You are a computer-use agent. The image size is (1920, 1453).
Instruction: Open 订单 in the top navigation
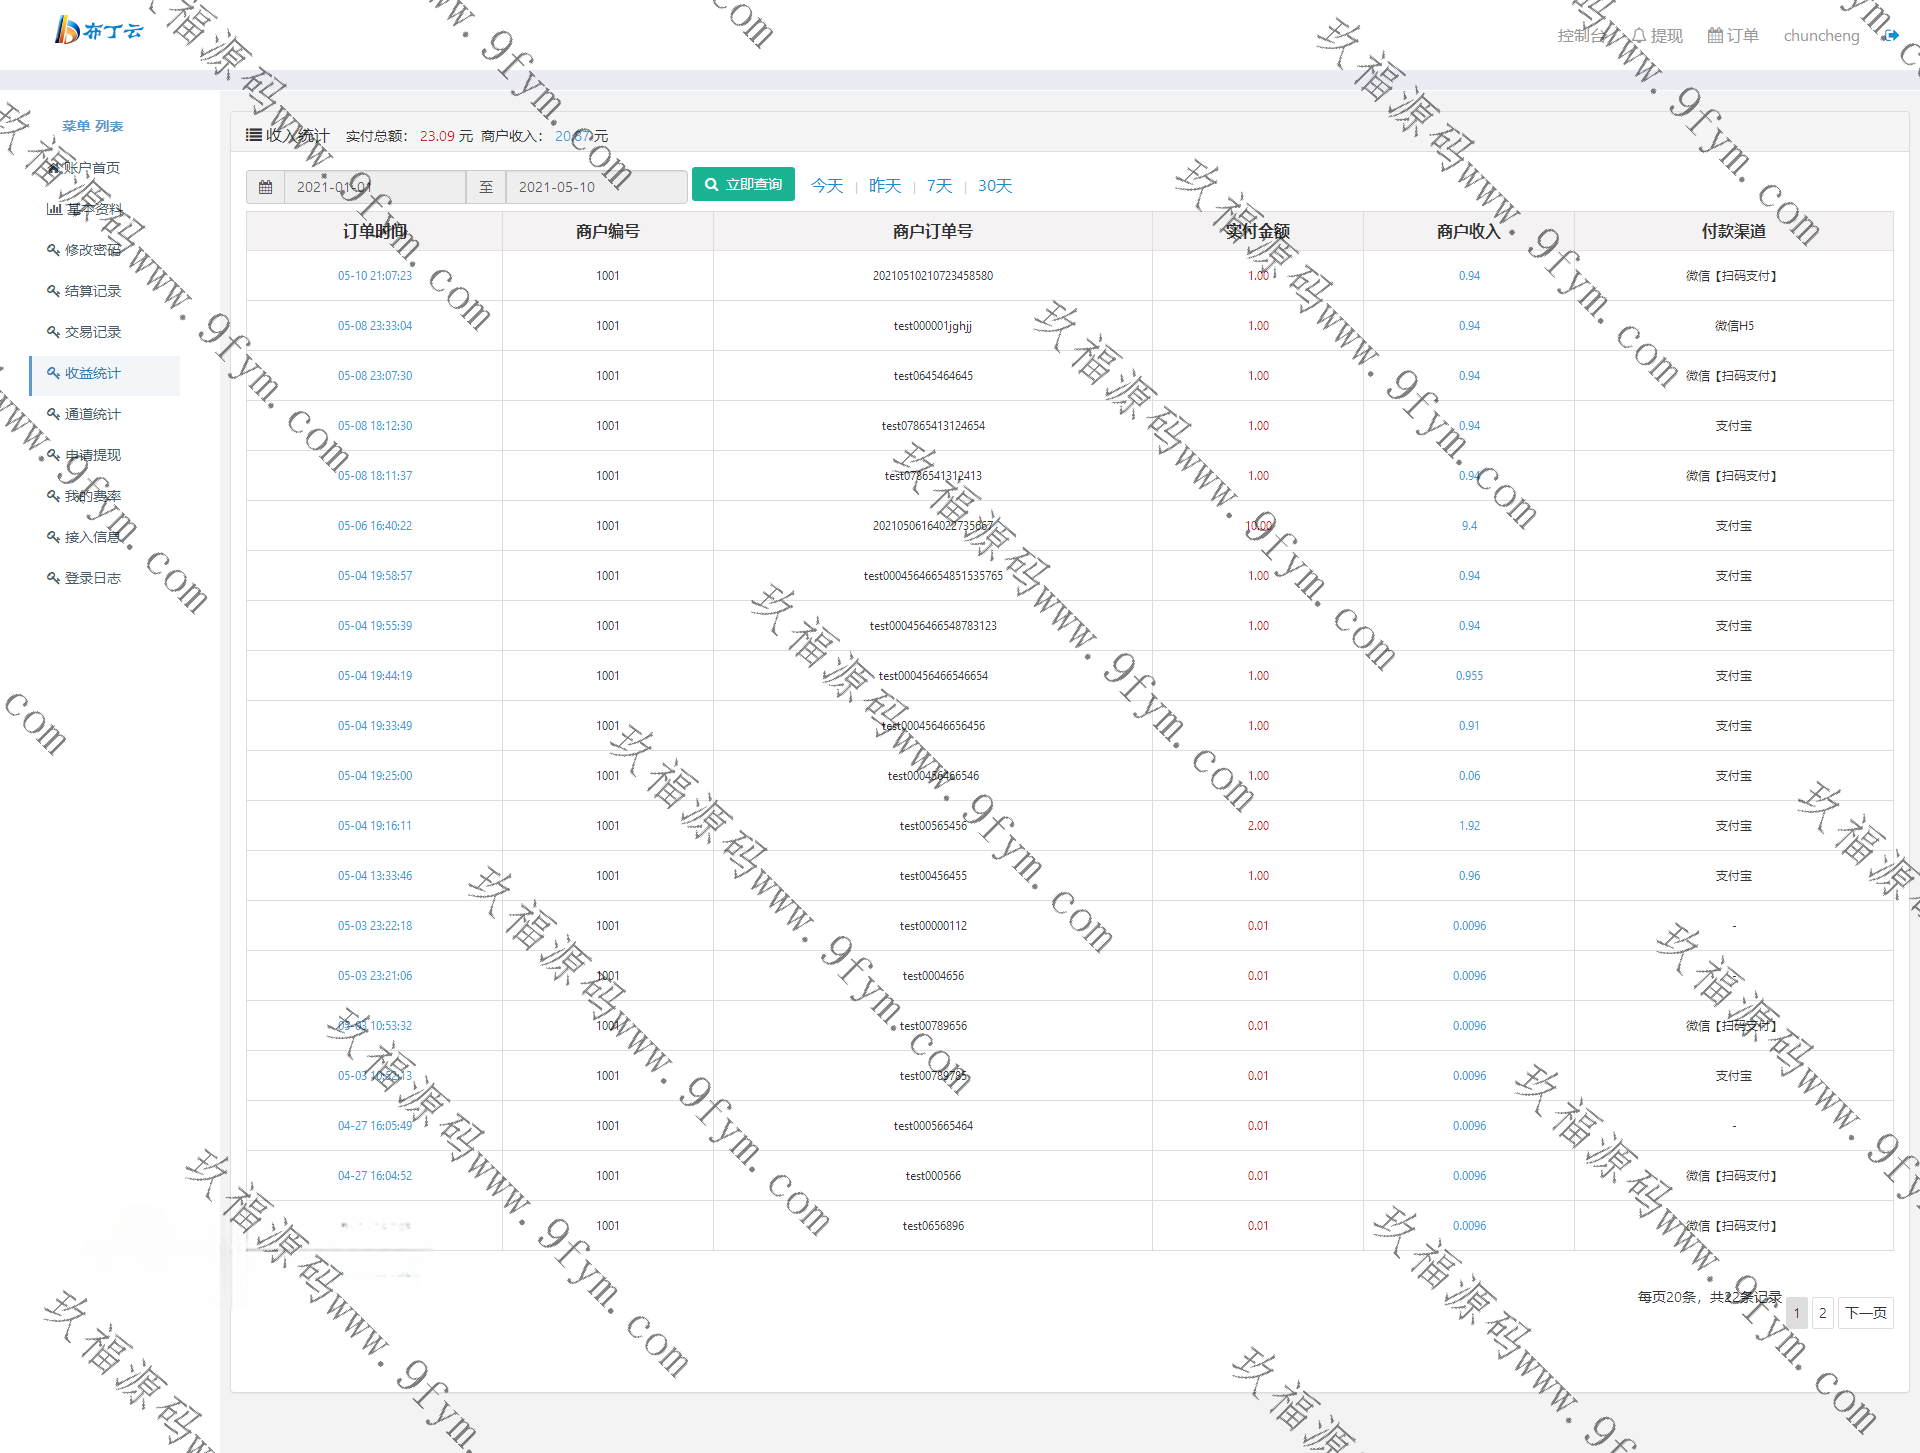coord(1733,35)
